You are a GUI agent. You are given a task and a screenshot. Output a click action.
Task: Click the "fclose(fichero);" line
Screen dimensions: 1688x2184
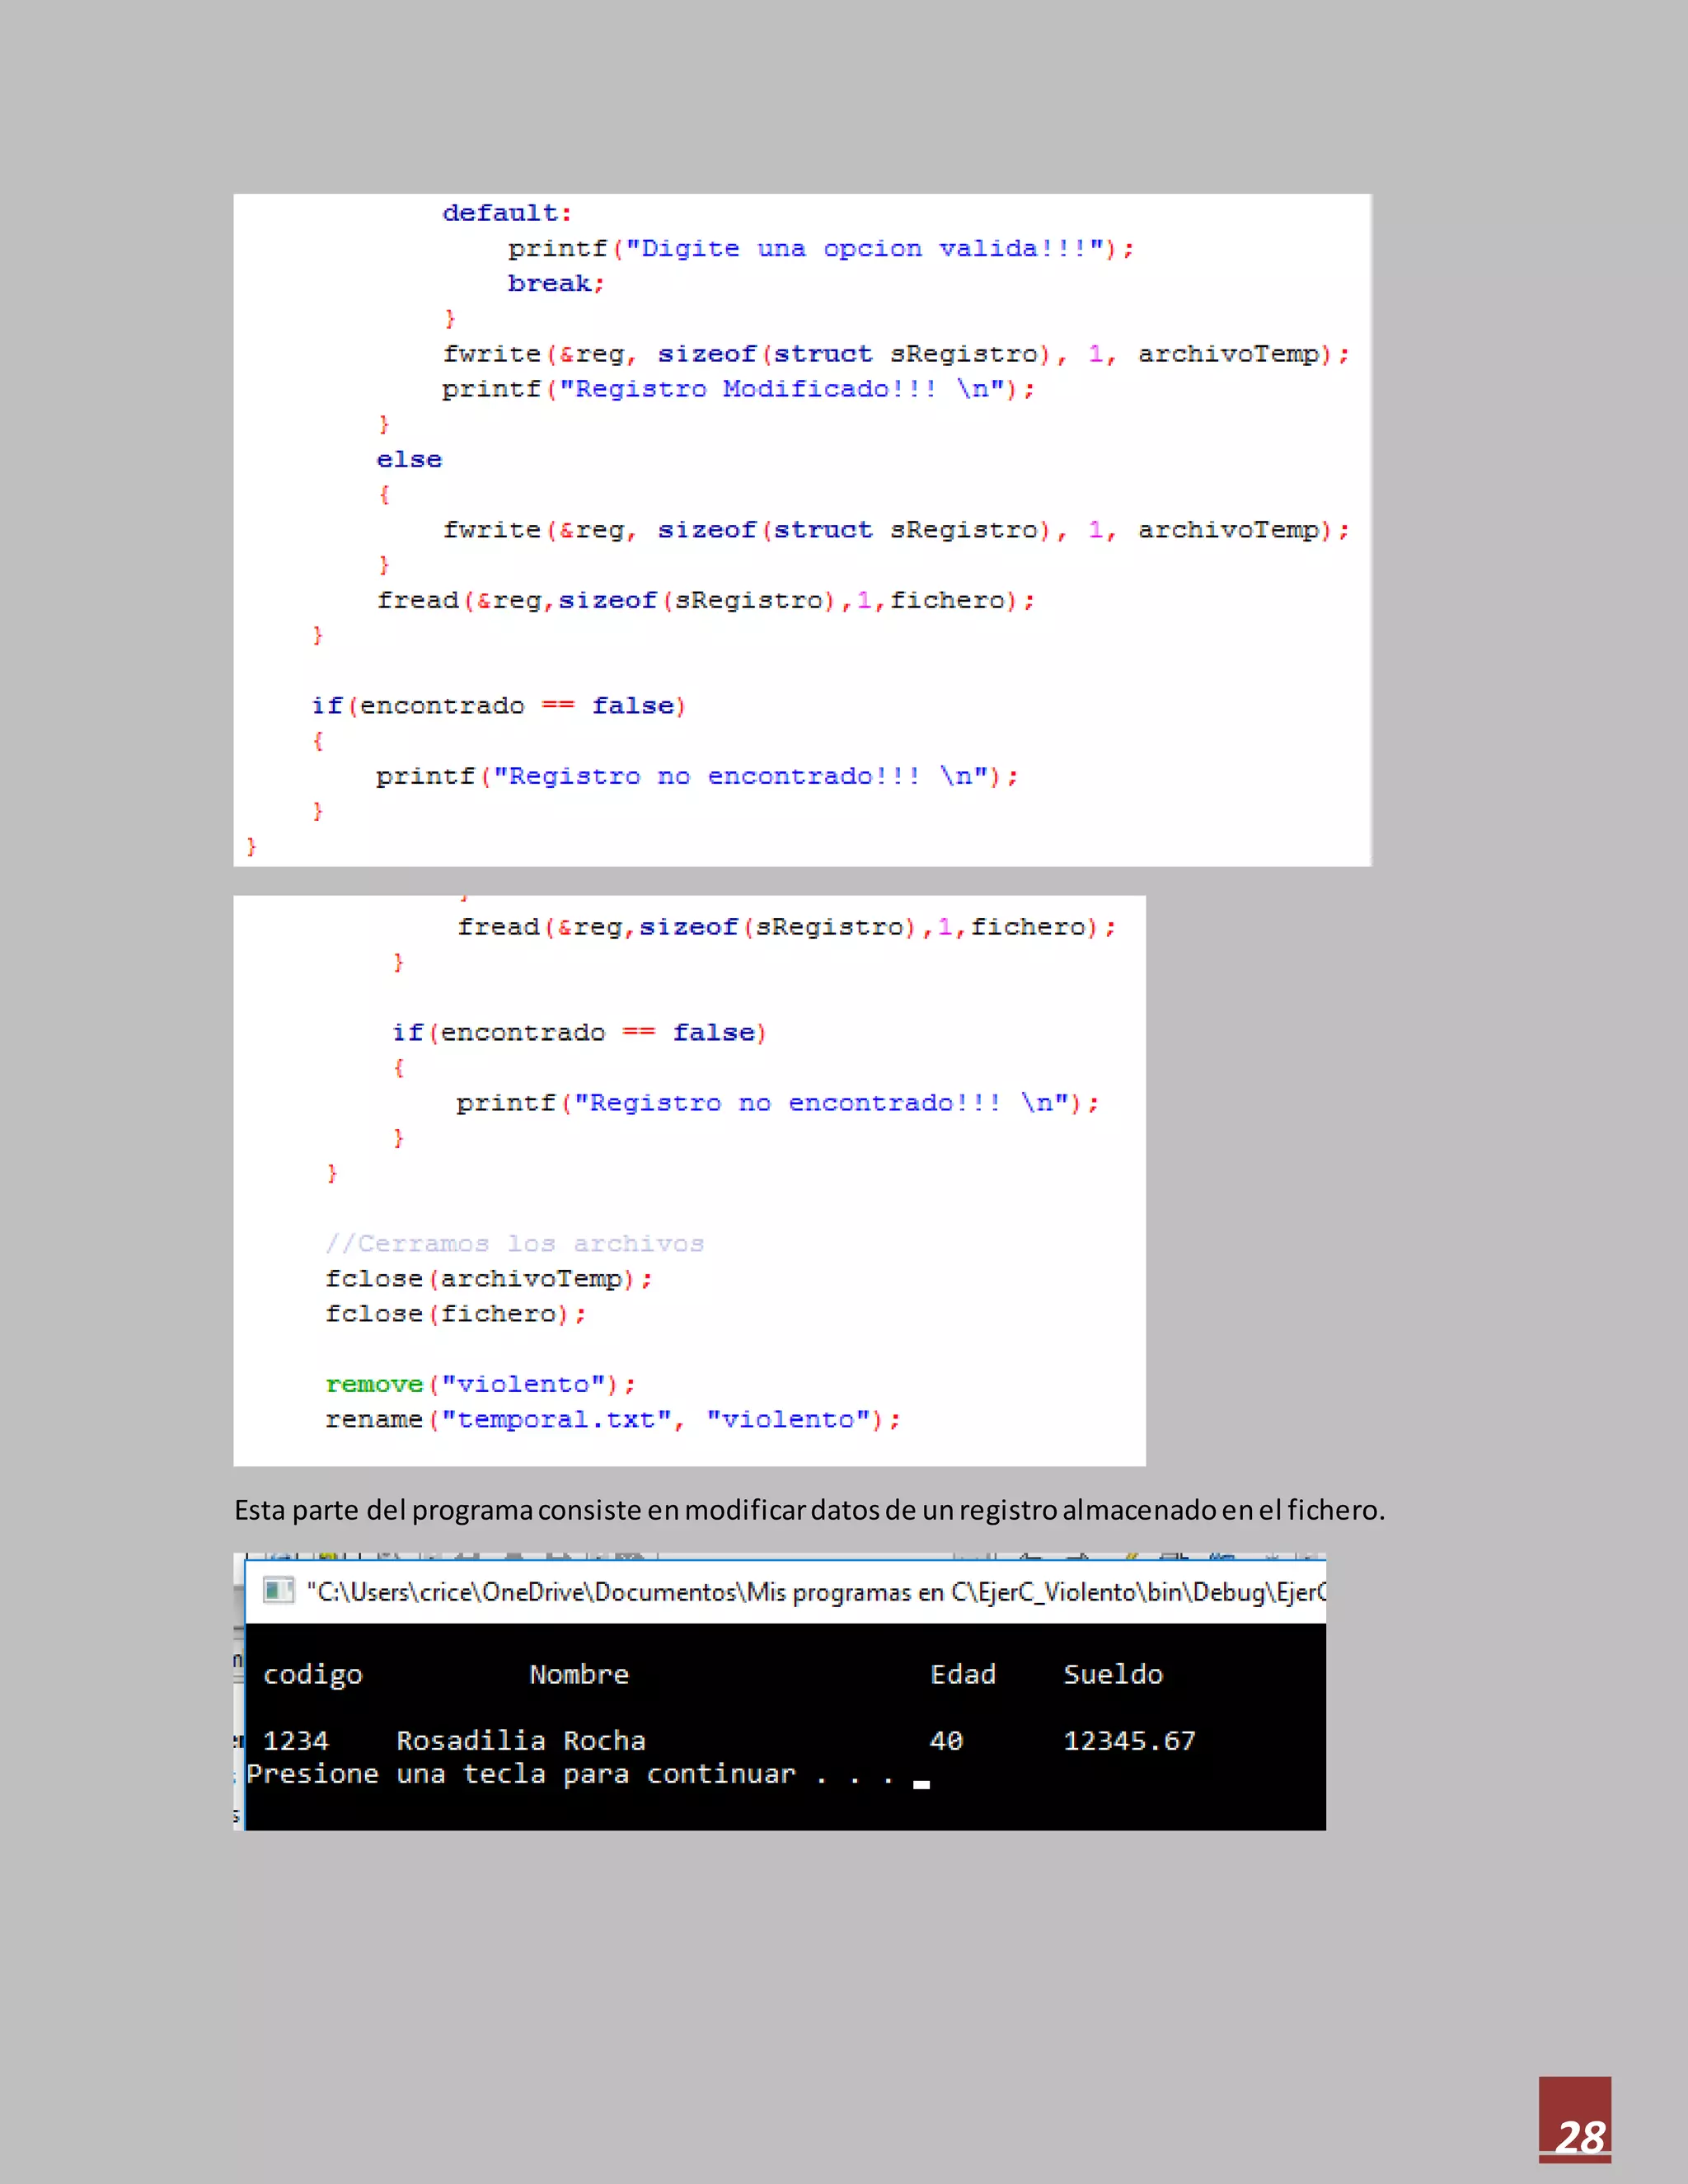tap(456, 1314)
